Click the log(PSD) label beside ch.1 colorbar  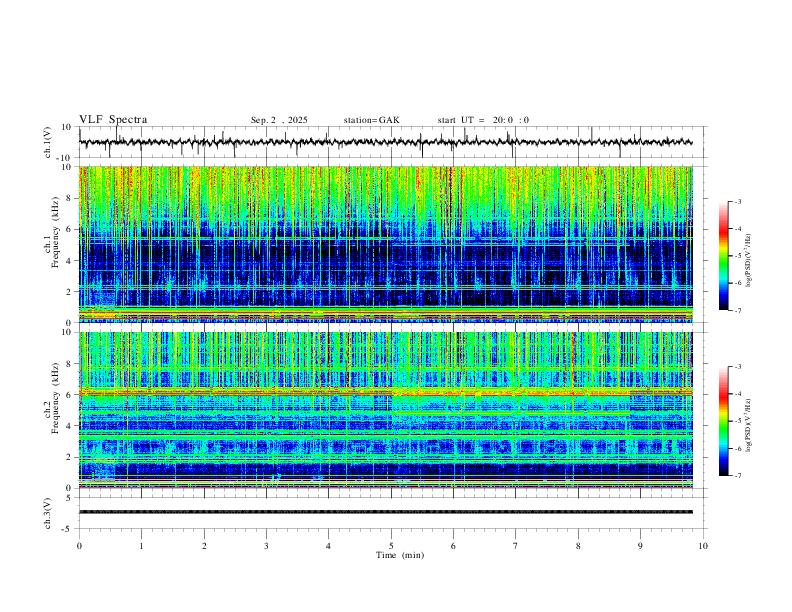[749, 261]
